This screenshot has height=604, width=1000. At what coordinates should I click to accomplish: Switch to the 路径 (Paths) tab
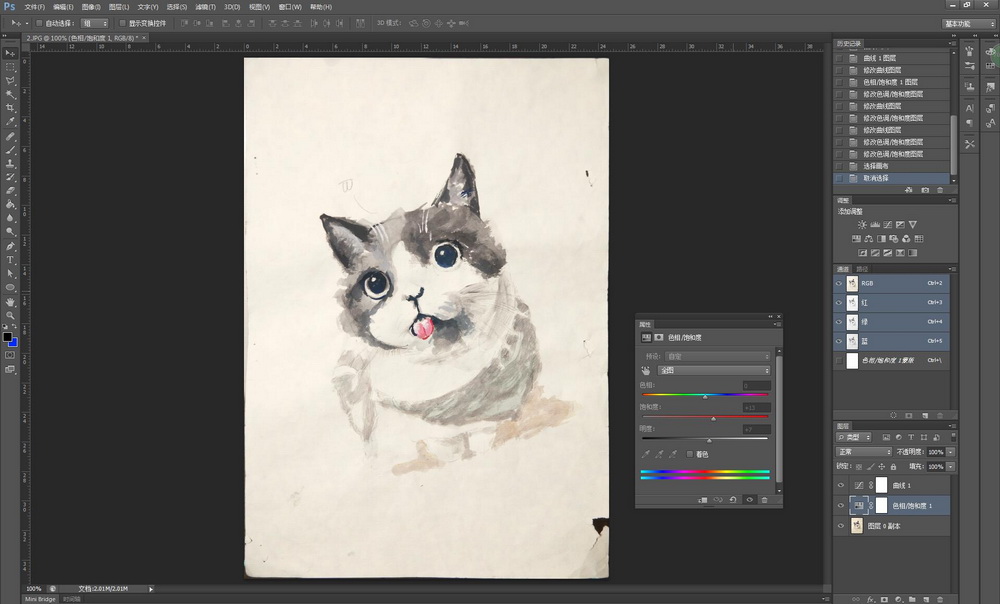[862, 269]
